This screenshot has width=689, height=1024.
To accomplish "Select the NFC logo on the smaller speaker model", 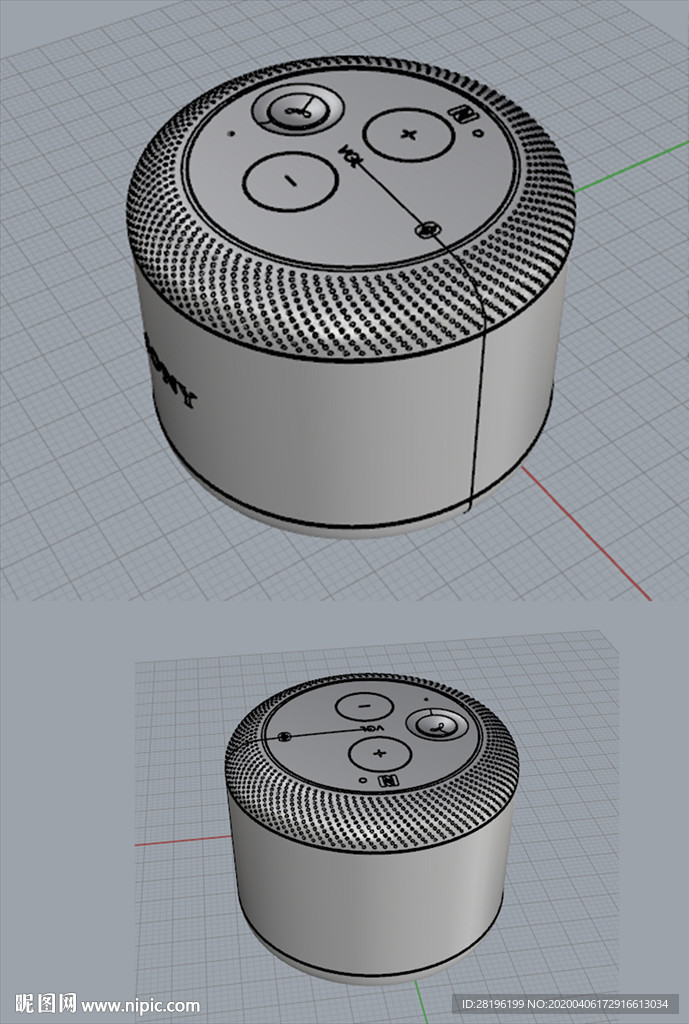I will point(387,780).
